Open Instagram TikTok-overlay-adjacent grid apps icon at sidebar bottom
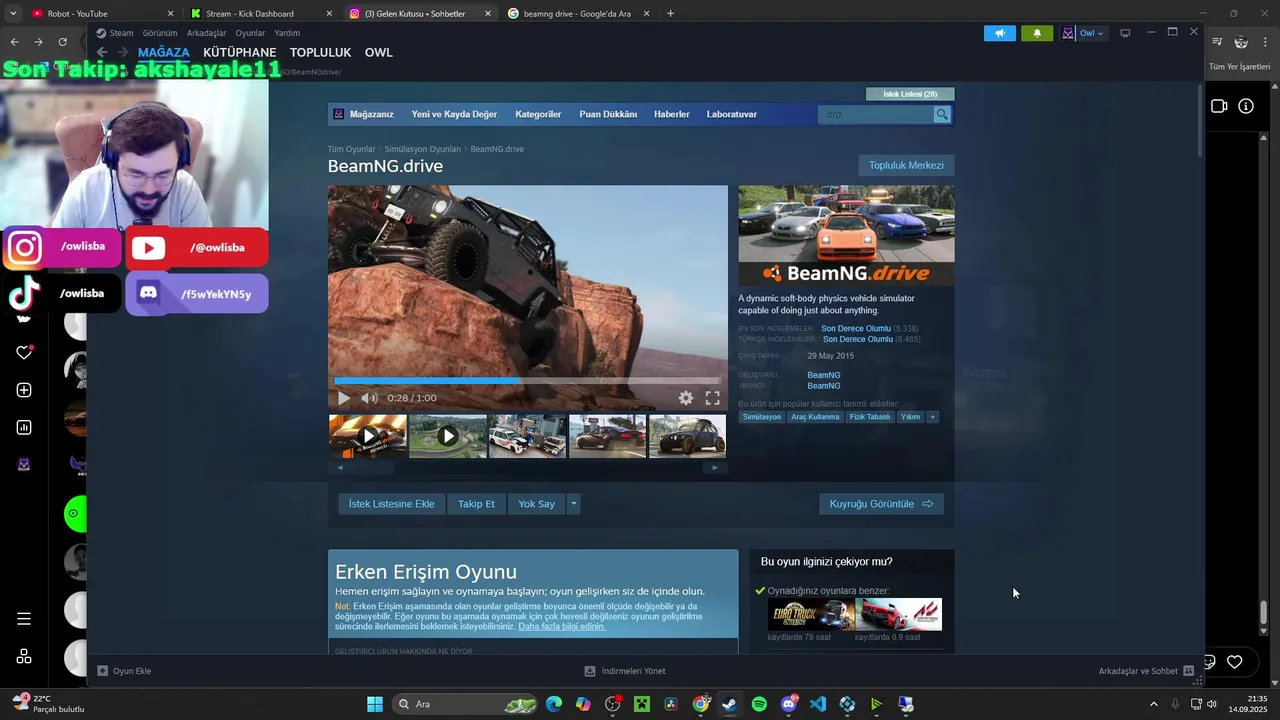 (x=24, y=656)
